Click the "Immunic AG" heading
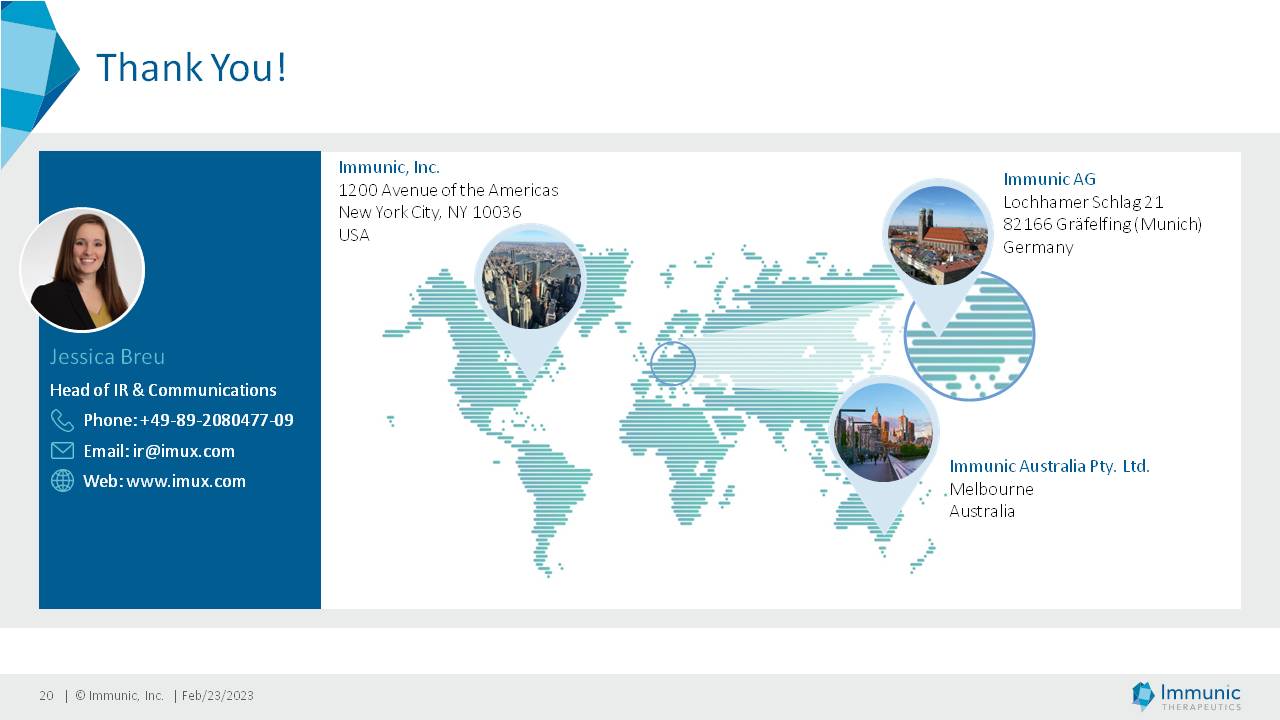This screenshot has height=720, width=1280. [x=1050, y=179]
